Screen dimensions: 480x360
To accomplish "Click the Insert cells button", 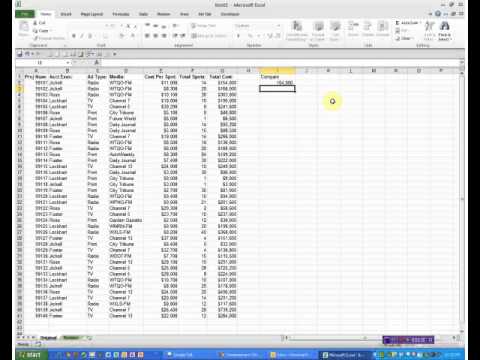I will click(353, 29).
